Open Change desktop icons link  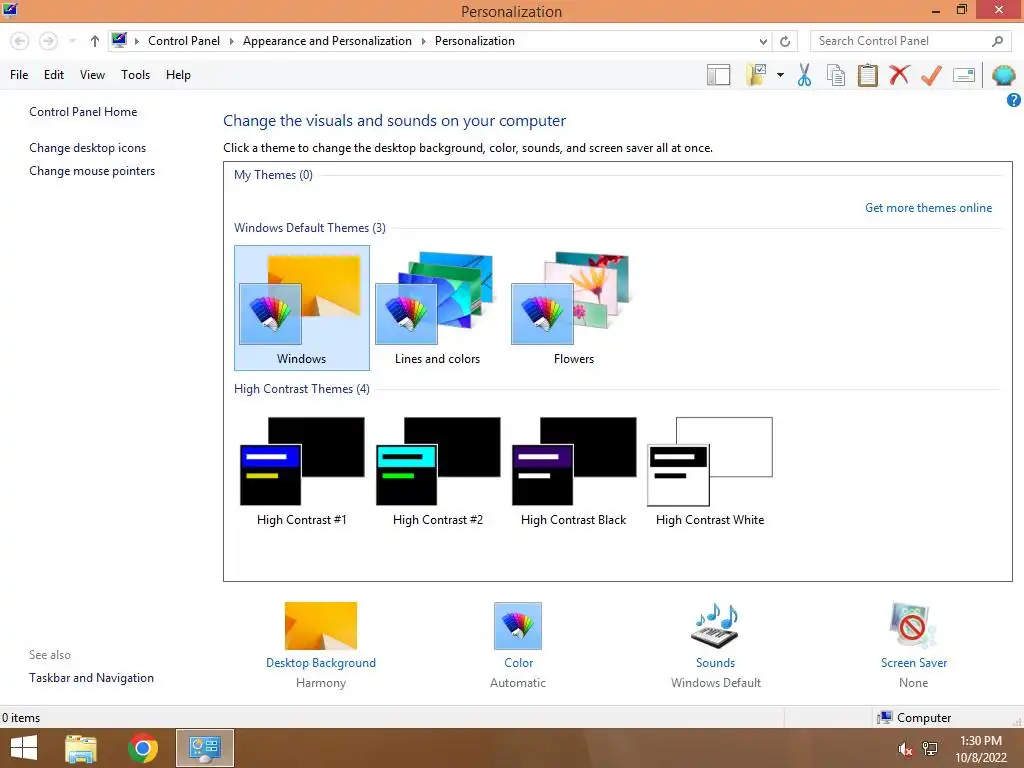pyautogui.click(x=88, y=148)
